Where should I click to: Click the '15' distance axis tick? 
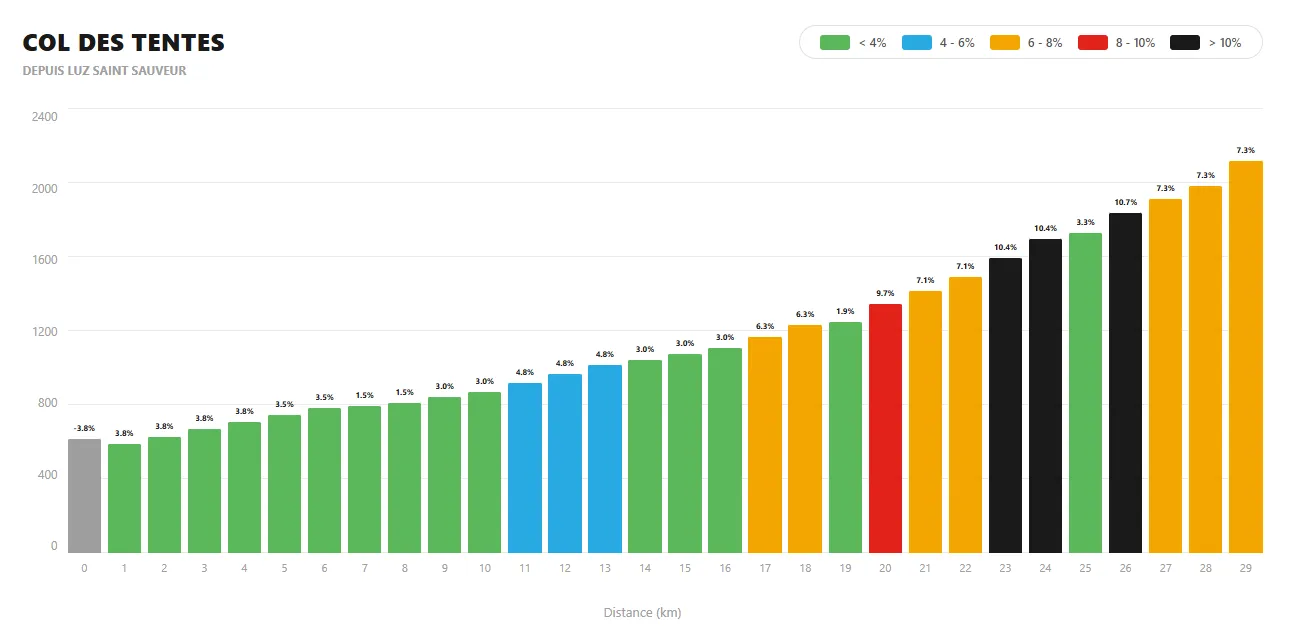point(685,568)
